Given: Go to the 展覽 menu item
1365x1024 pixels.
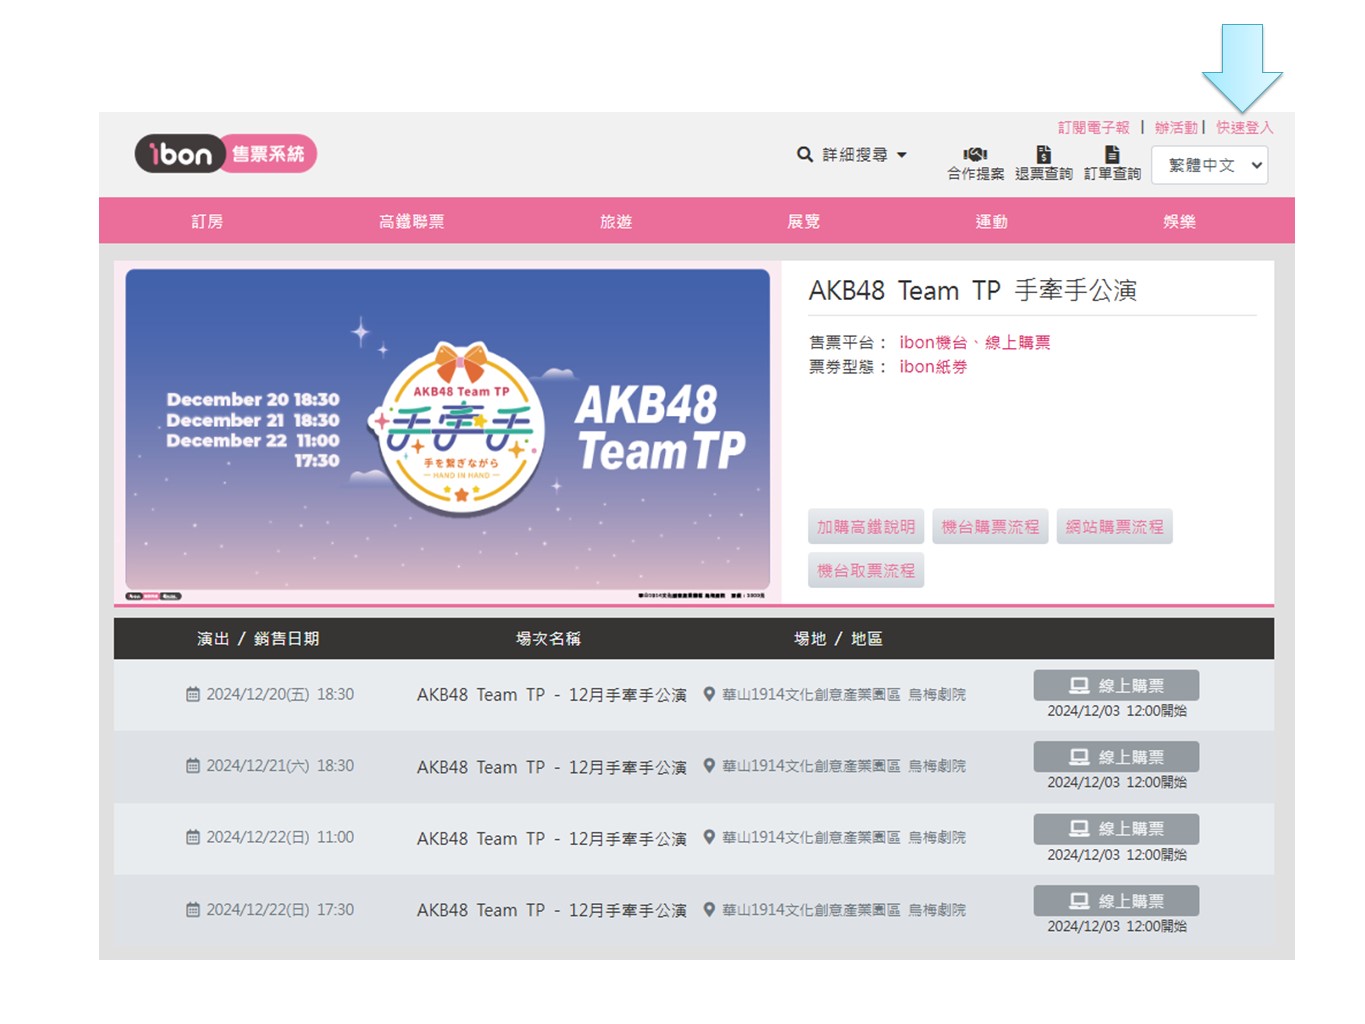Looking at the screenshot, I should click(803, 221).
